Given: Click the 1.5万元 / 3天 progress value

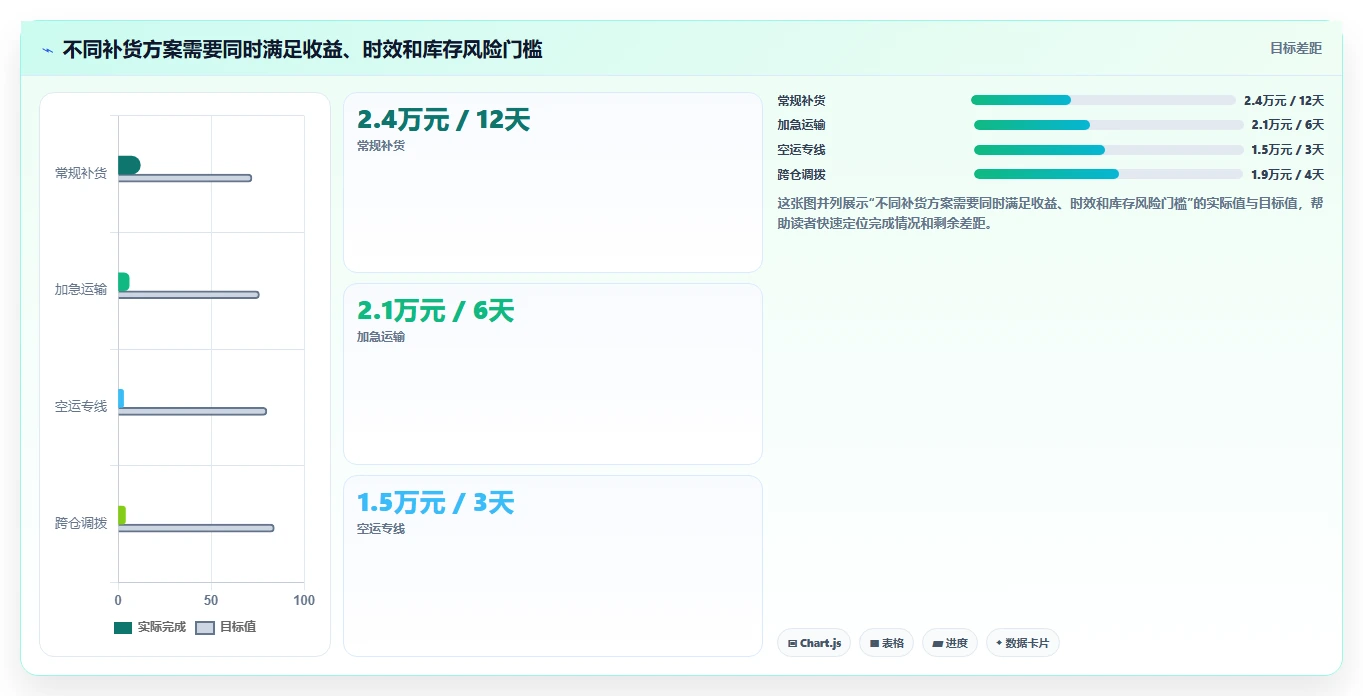Looking at the screenshot, I should (x=1287, y=150).
